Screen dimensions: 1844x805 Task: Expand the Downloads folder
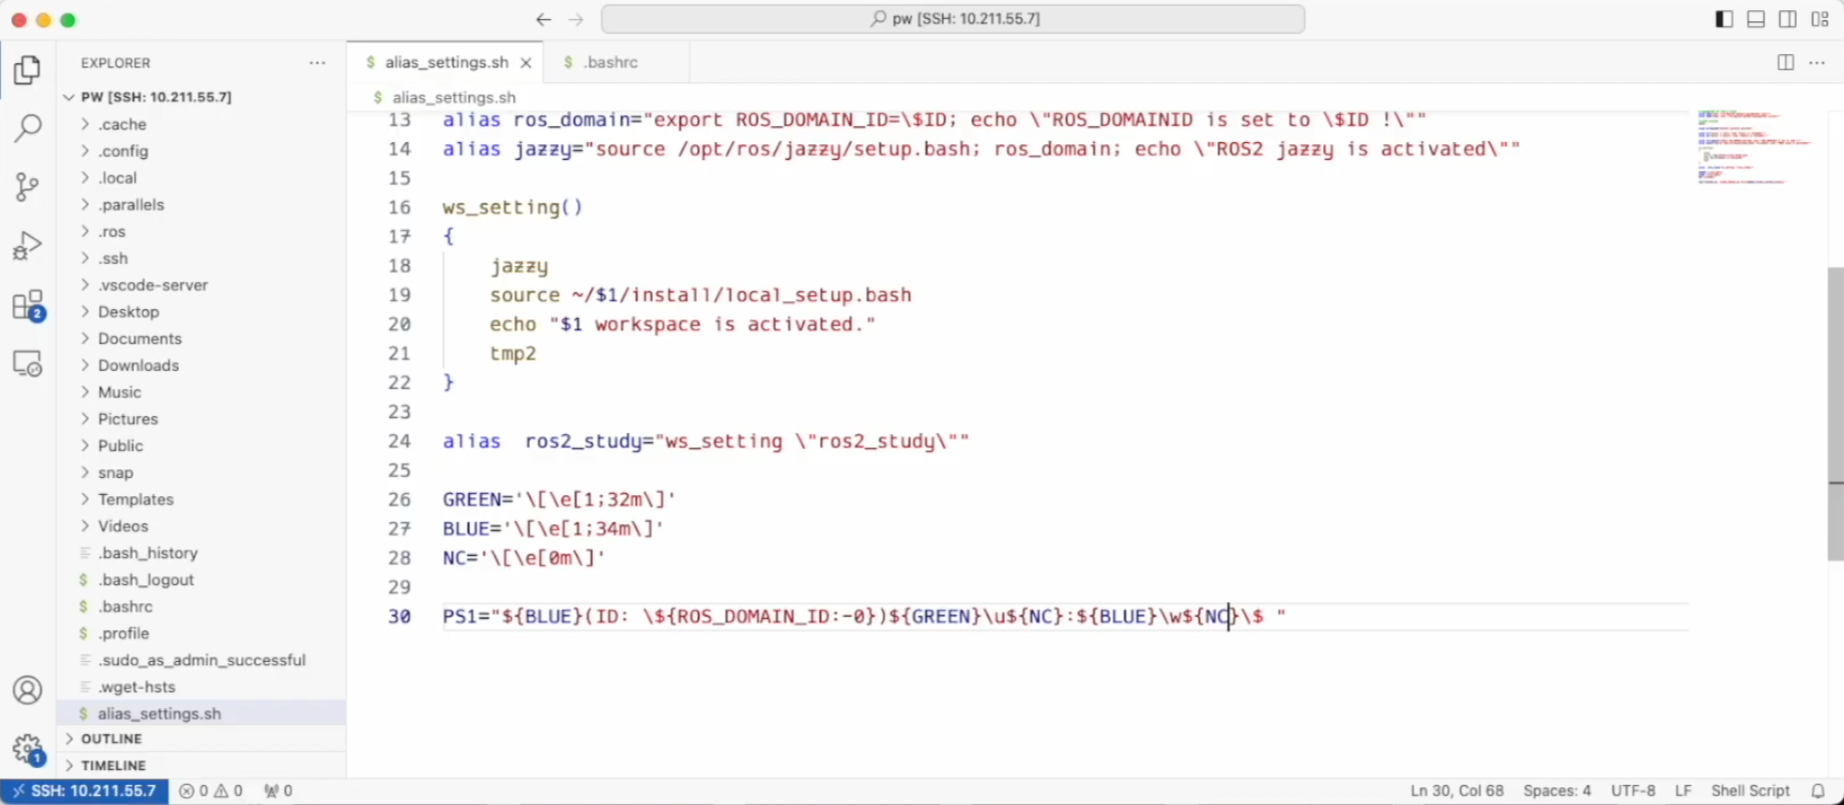tap(201, 365)
